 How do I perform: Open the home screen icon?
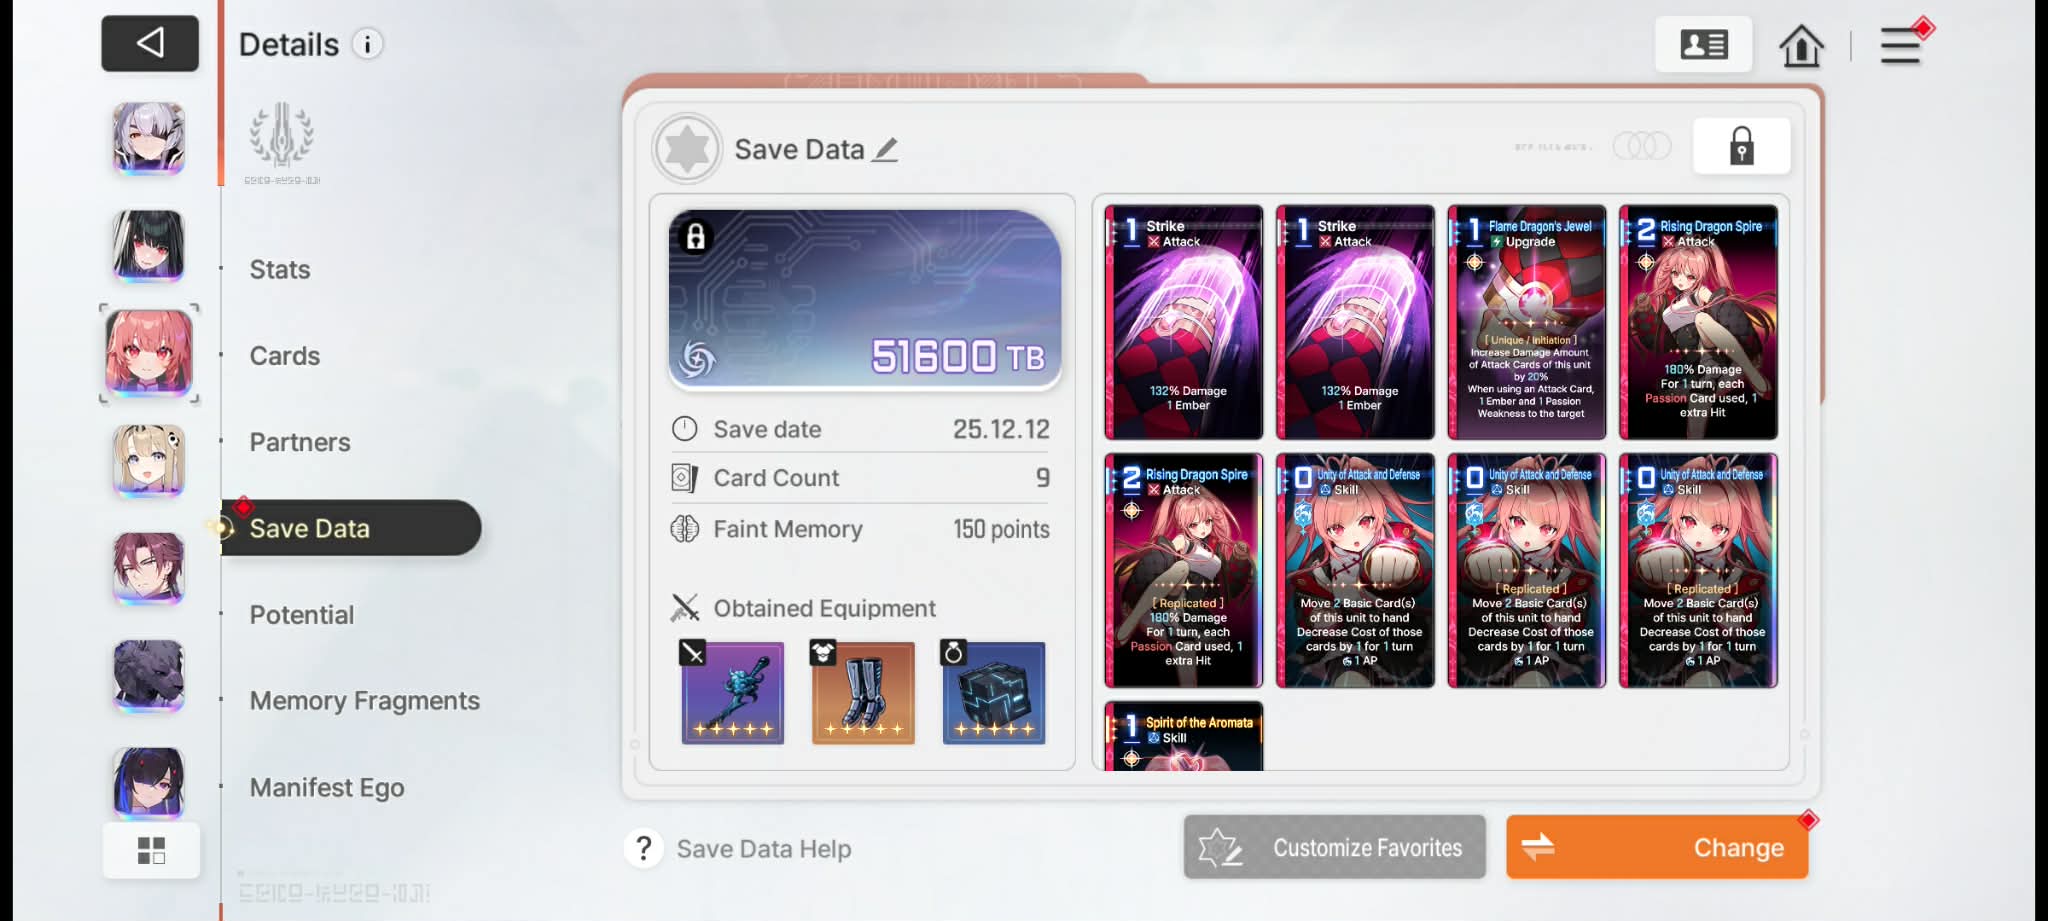pyautogui.click(x=1801, y=45)
